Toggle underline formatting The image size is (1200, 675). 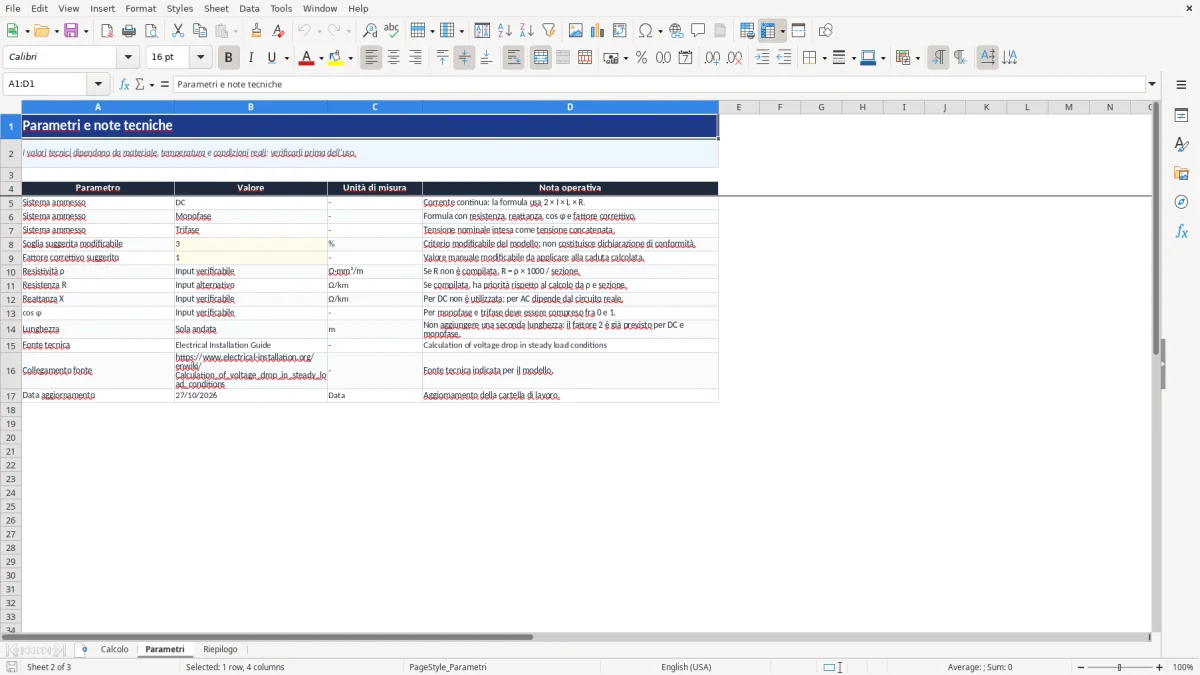(271, 58)
